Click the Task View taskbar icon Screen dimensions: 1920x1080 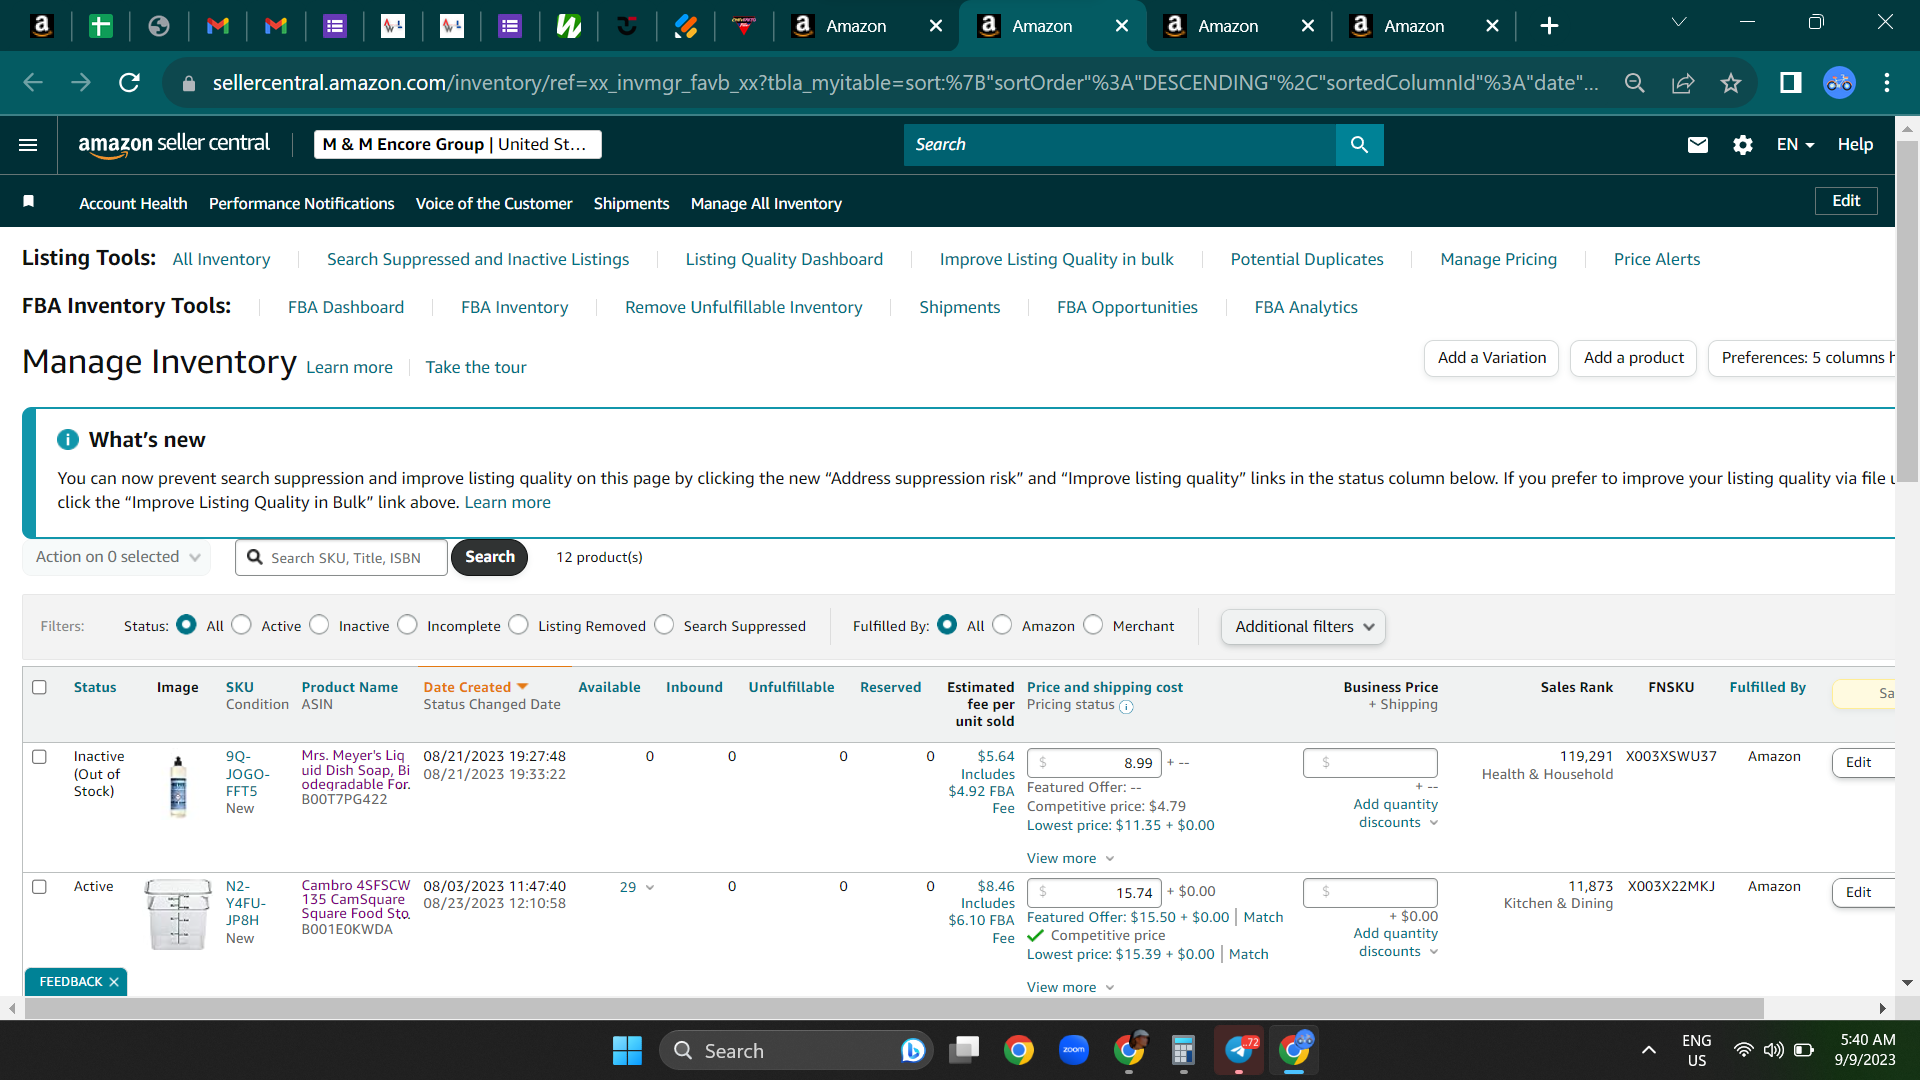pos(964,1050)
